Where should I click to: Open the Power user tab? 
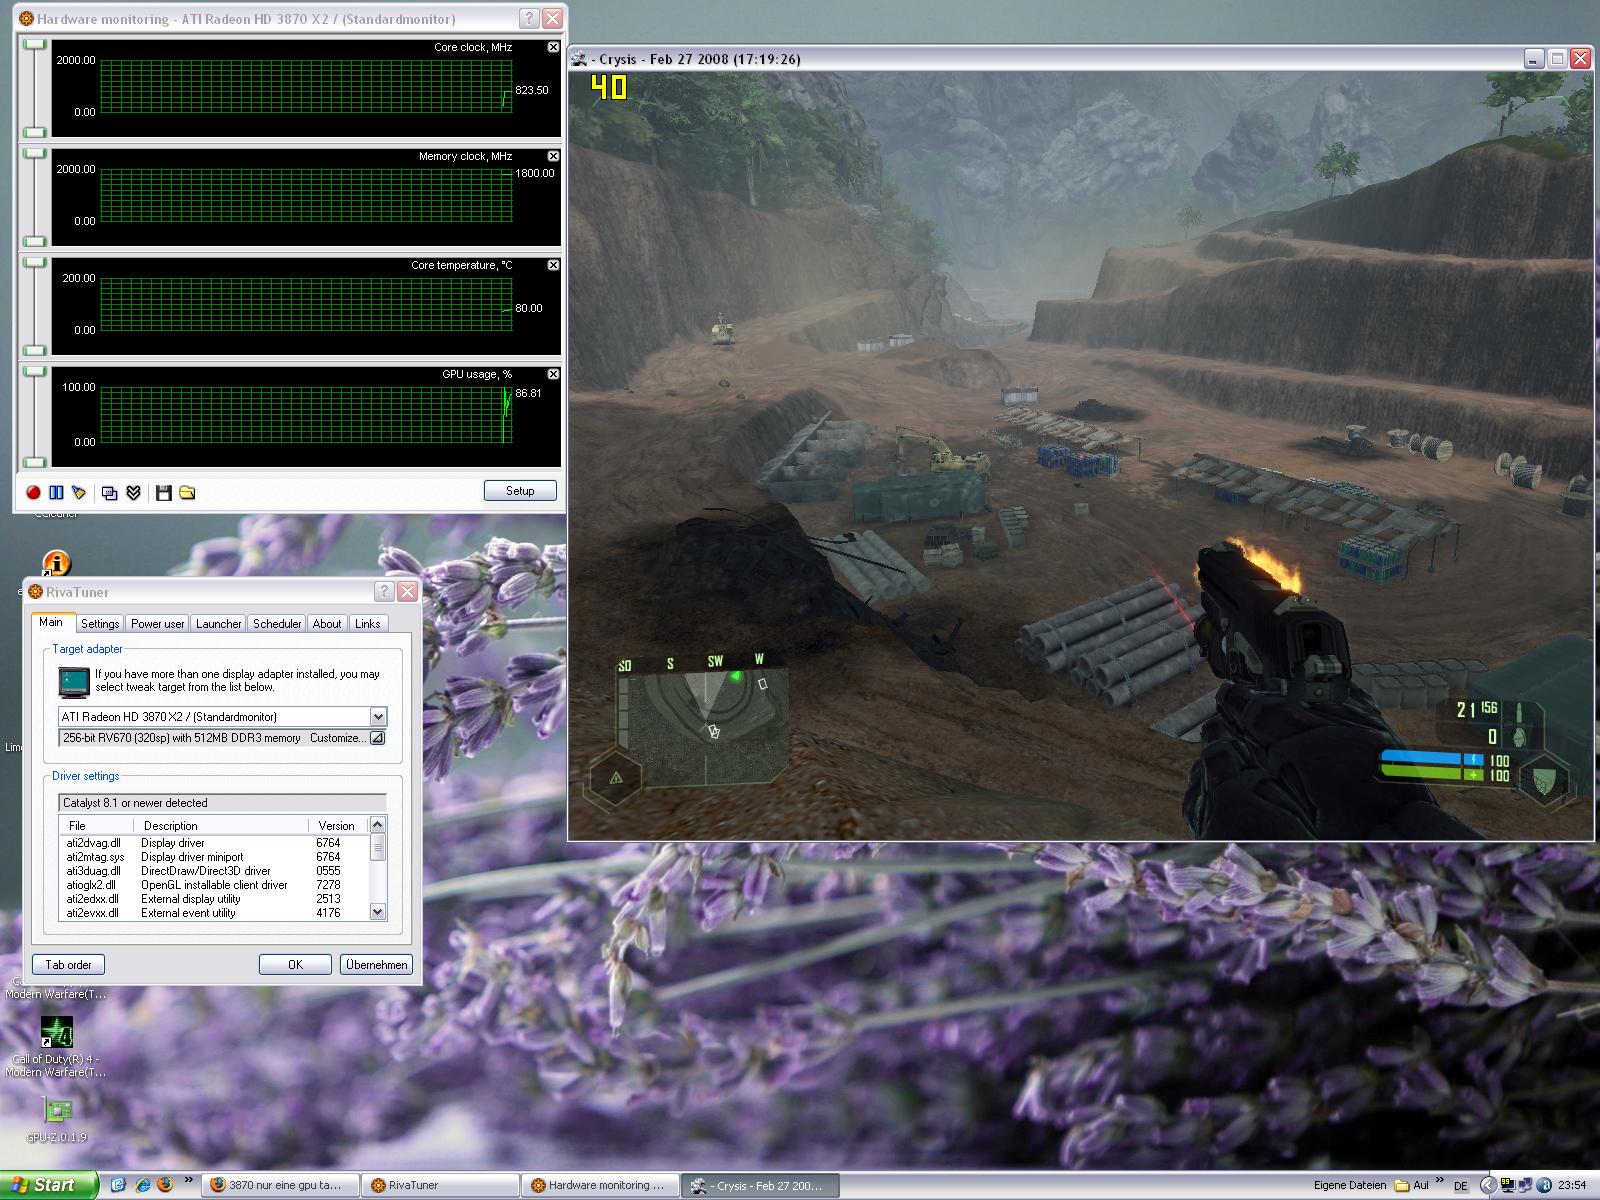(158, 624)
